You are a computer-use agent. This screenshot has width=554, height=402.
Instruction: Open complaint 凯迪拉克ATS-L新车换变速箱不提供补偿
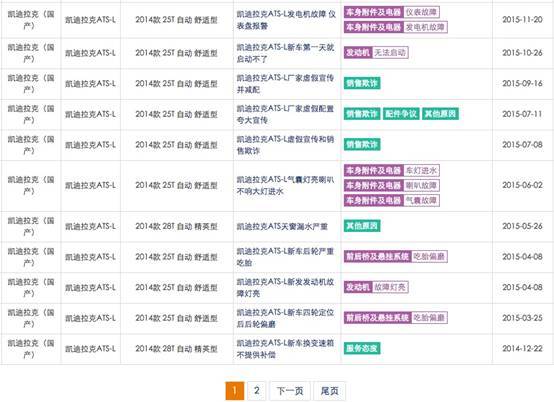285,349
